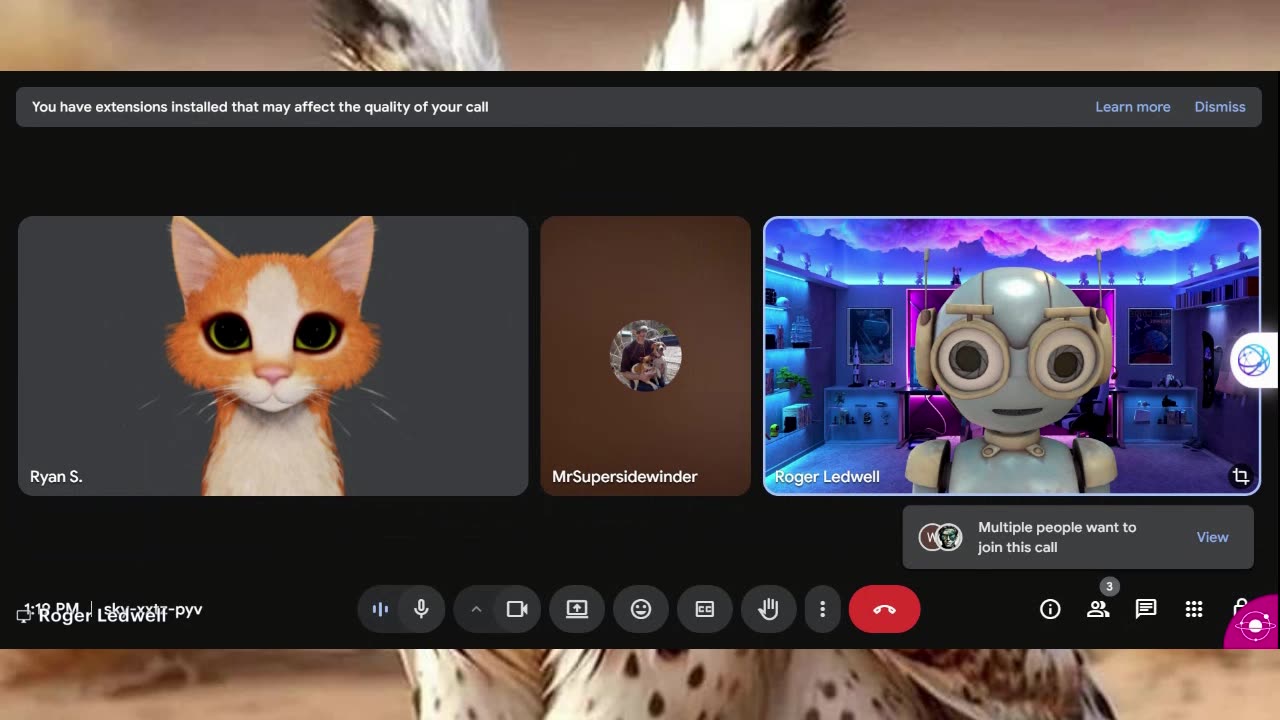Mute the microphone

click(421, 609)
